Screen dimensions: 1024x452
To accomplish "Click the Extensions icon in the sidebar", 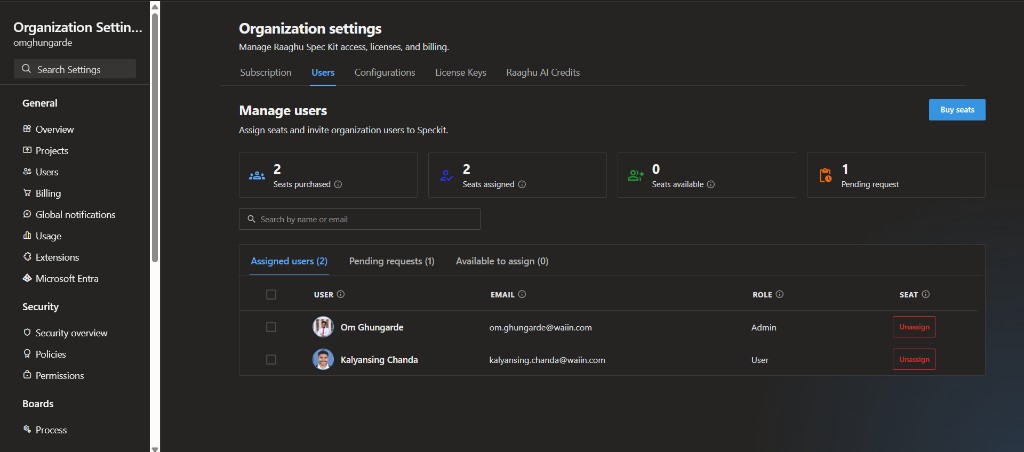I will click(x=27, y=257).
